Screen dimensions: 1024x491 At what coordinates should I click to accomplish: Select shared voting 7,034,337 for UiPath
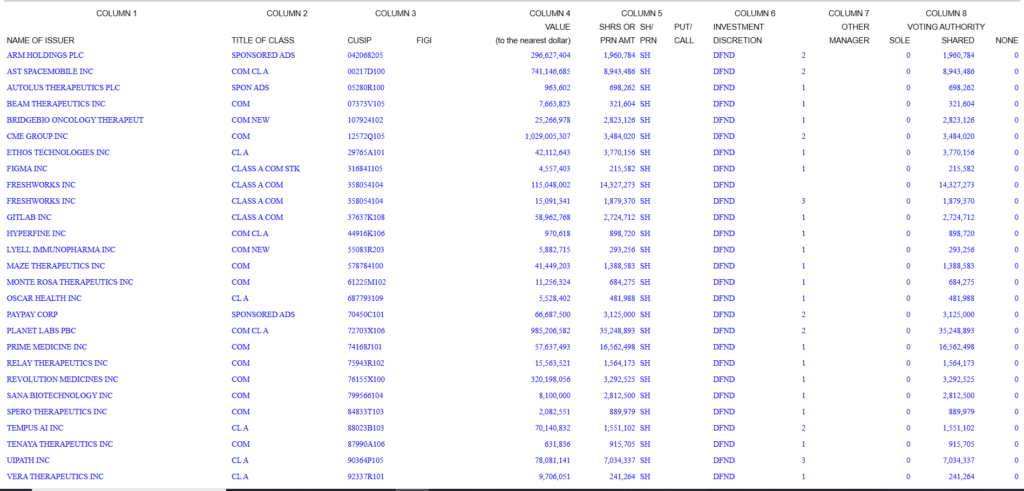[x=959, y=460]
